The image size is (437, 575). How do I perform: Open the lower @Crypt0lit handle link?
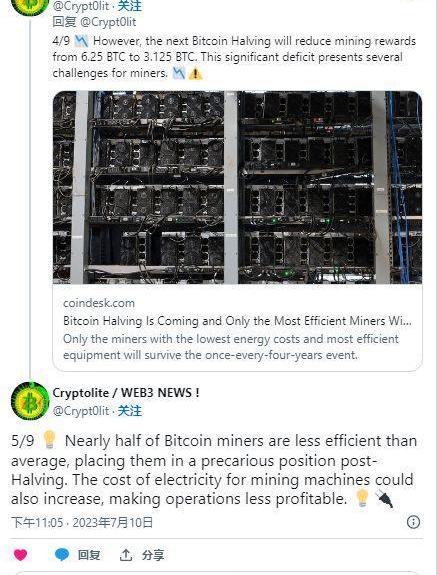[81, 411]
